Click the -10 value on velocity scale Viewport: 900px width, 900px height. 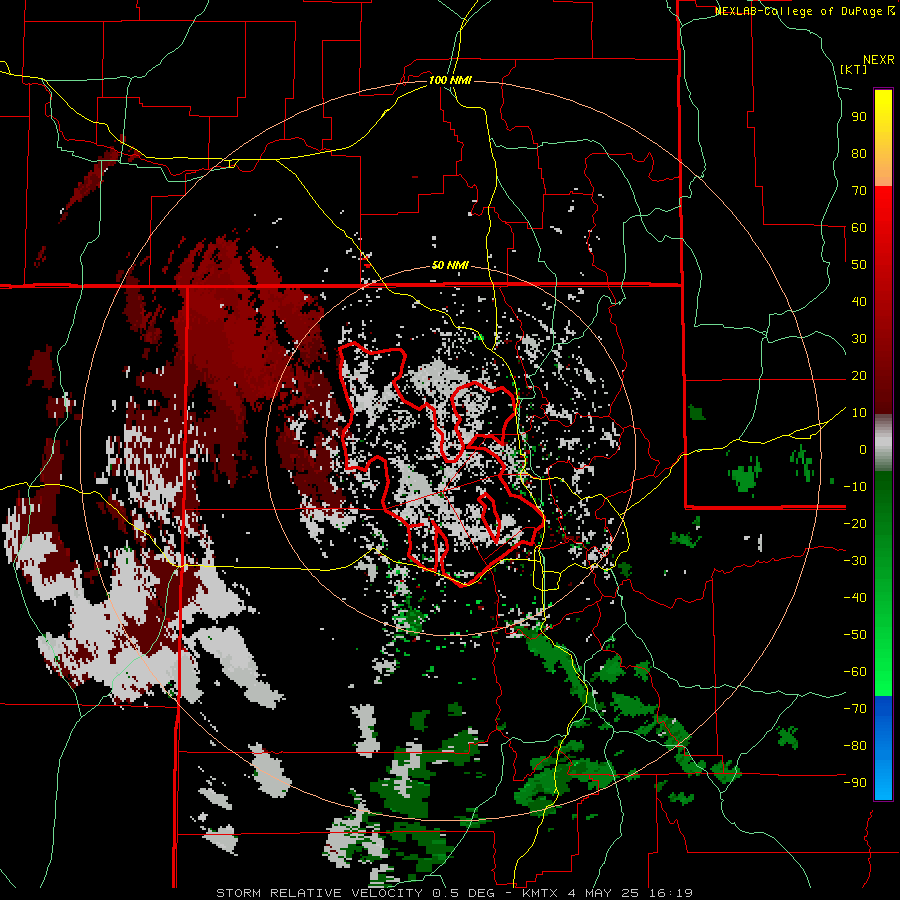(855, 487)
